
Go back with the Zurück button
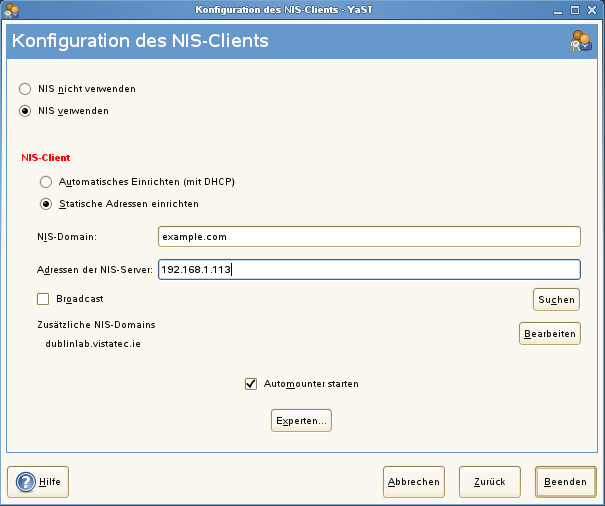[489, 482]
